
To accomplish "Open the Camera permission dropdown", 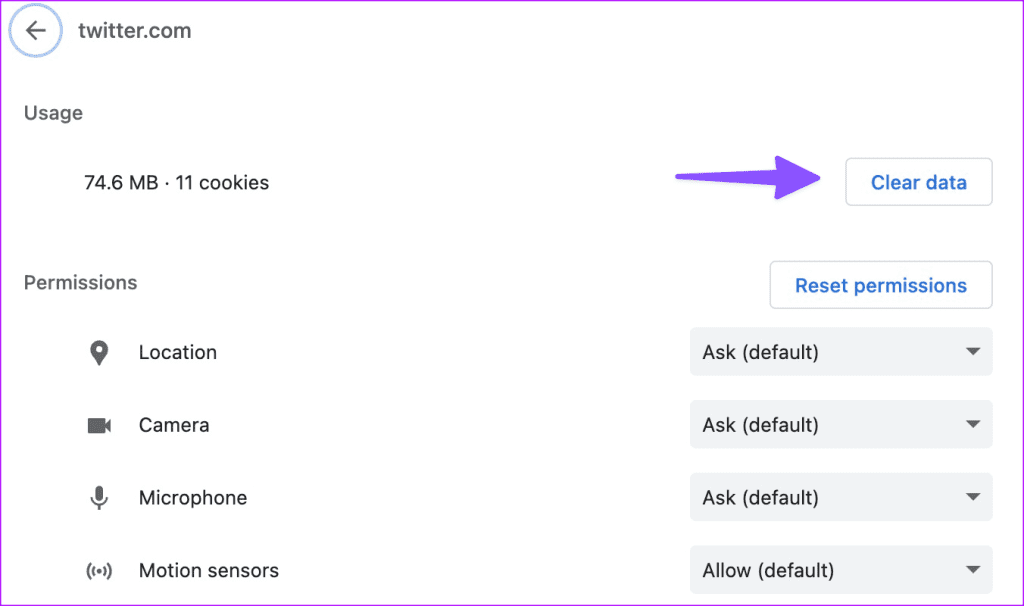I will (x=841, y=424).
